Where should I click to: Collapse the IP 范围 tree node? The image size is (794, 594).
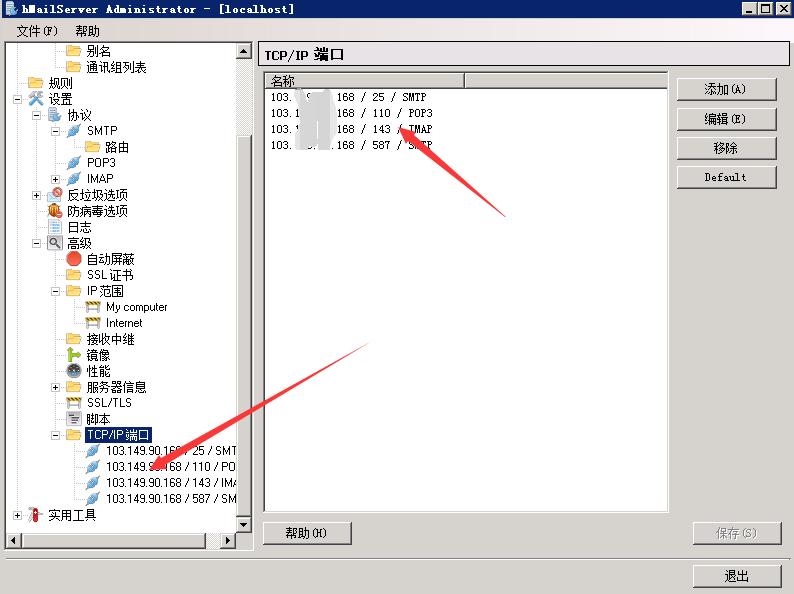(x=56, y=291)
